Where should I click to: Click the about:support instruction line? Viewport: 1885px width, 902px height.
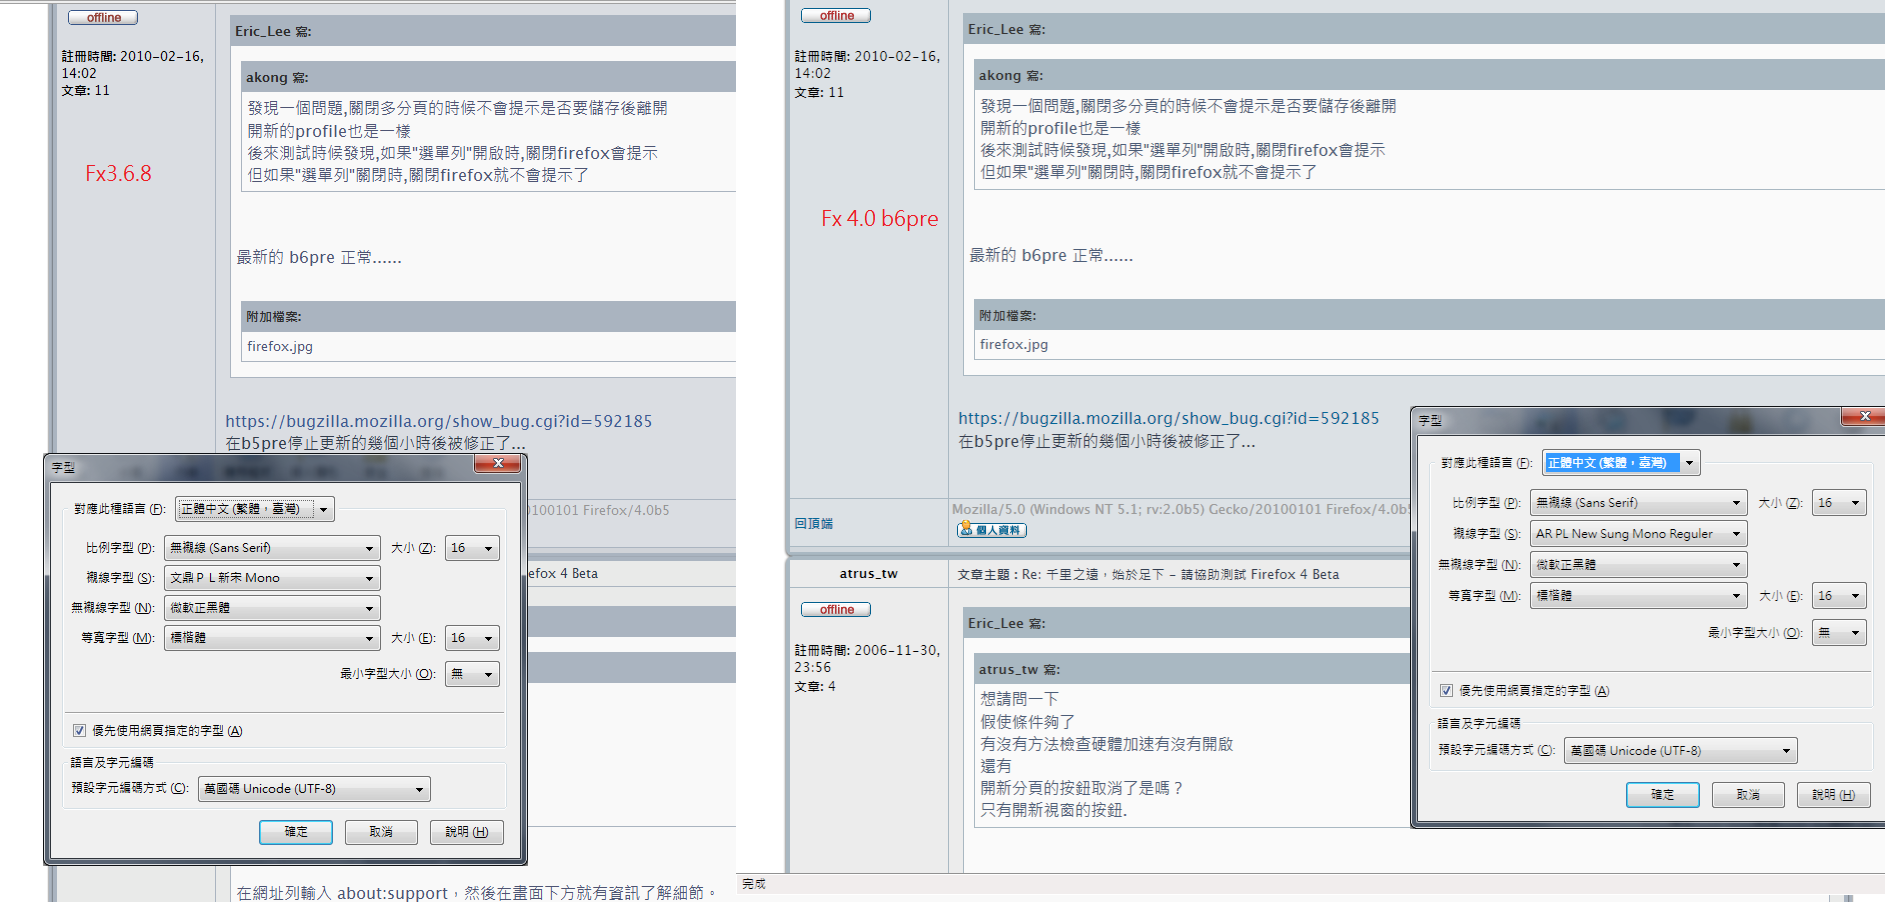476,893
